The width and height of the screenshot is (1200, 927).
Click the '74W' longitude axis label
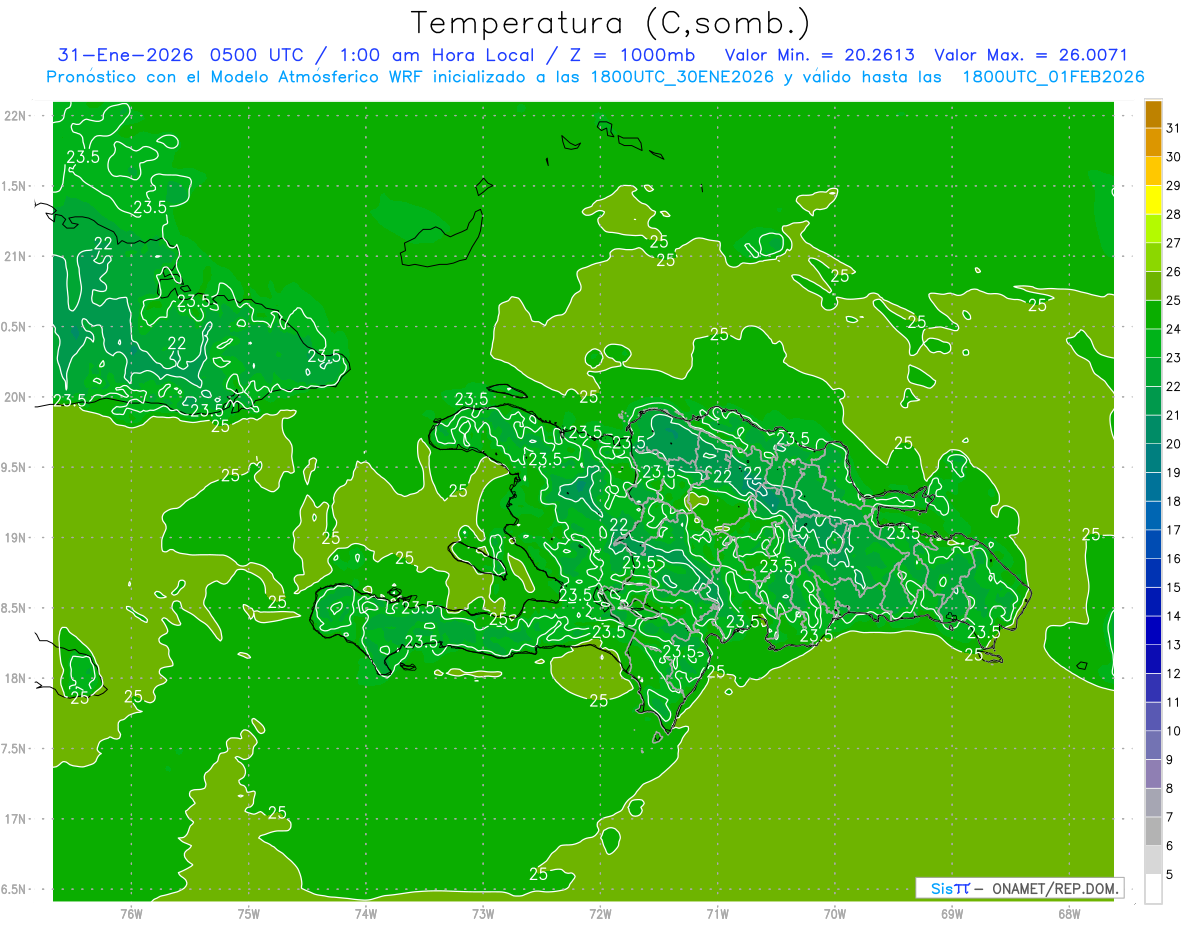coord(366,914)
